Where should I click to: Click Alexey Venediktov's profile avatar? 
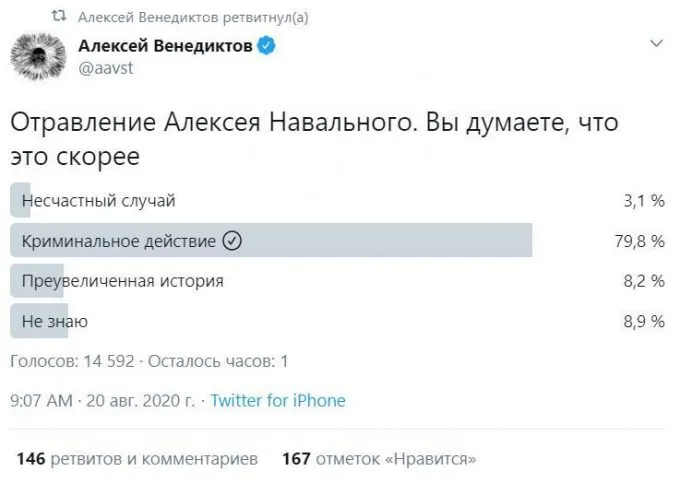38,55
